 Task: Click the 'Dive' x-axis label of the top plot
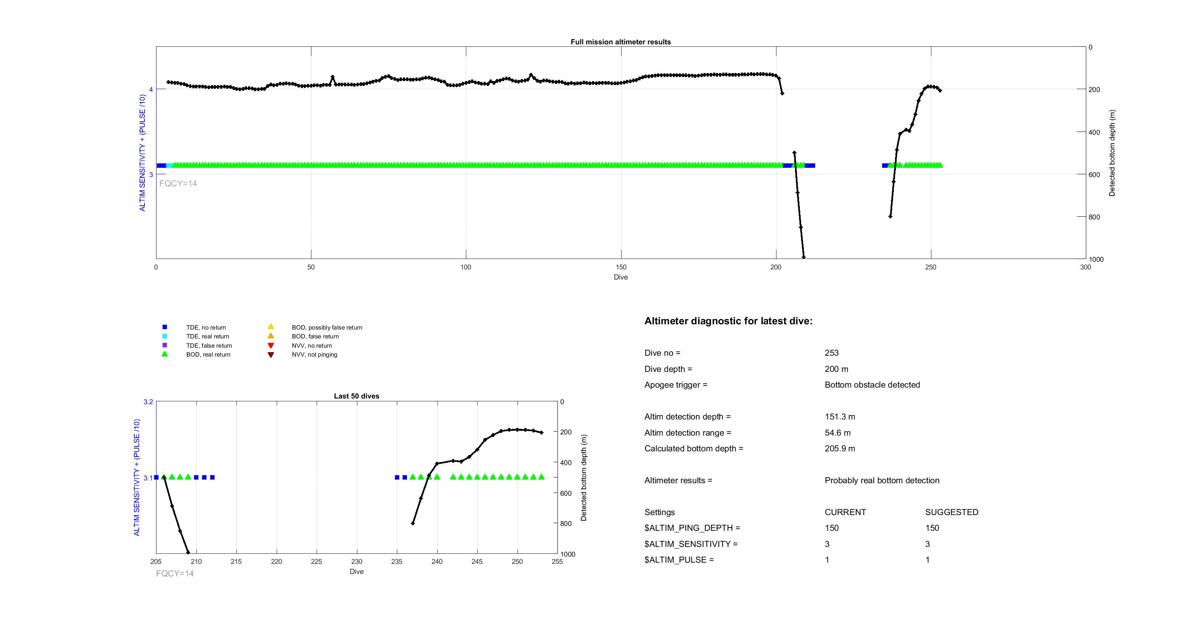click(621, 276)
